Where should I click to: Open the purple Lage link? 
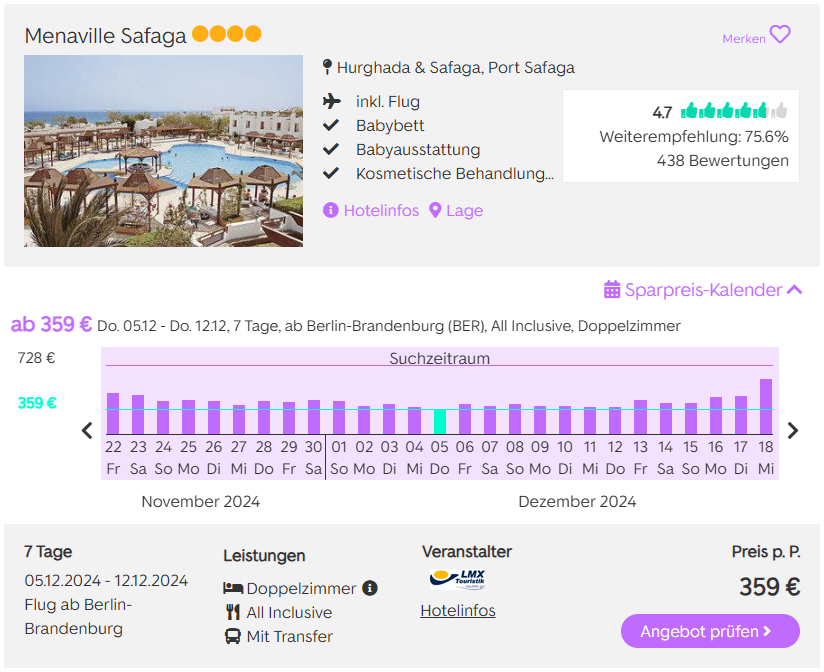(465, 210)
